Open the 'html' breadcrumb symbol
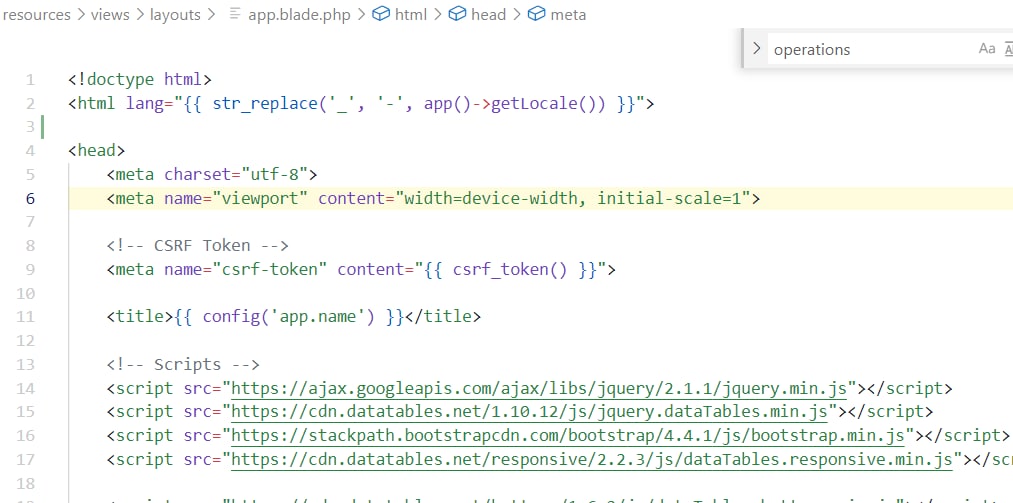 411,15
